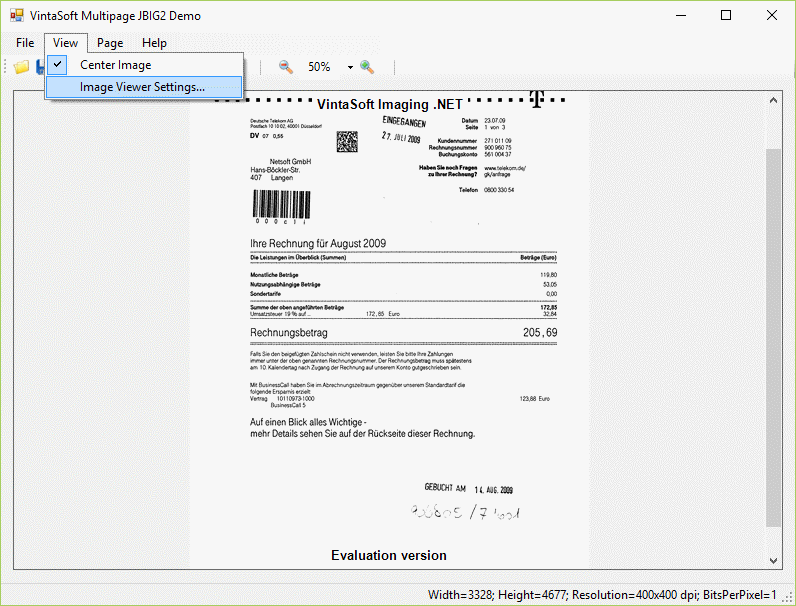Click the QR code on the document
796x606 pixels.
(x=347, y=141)
